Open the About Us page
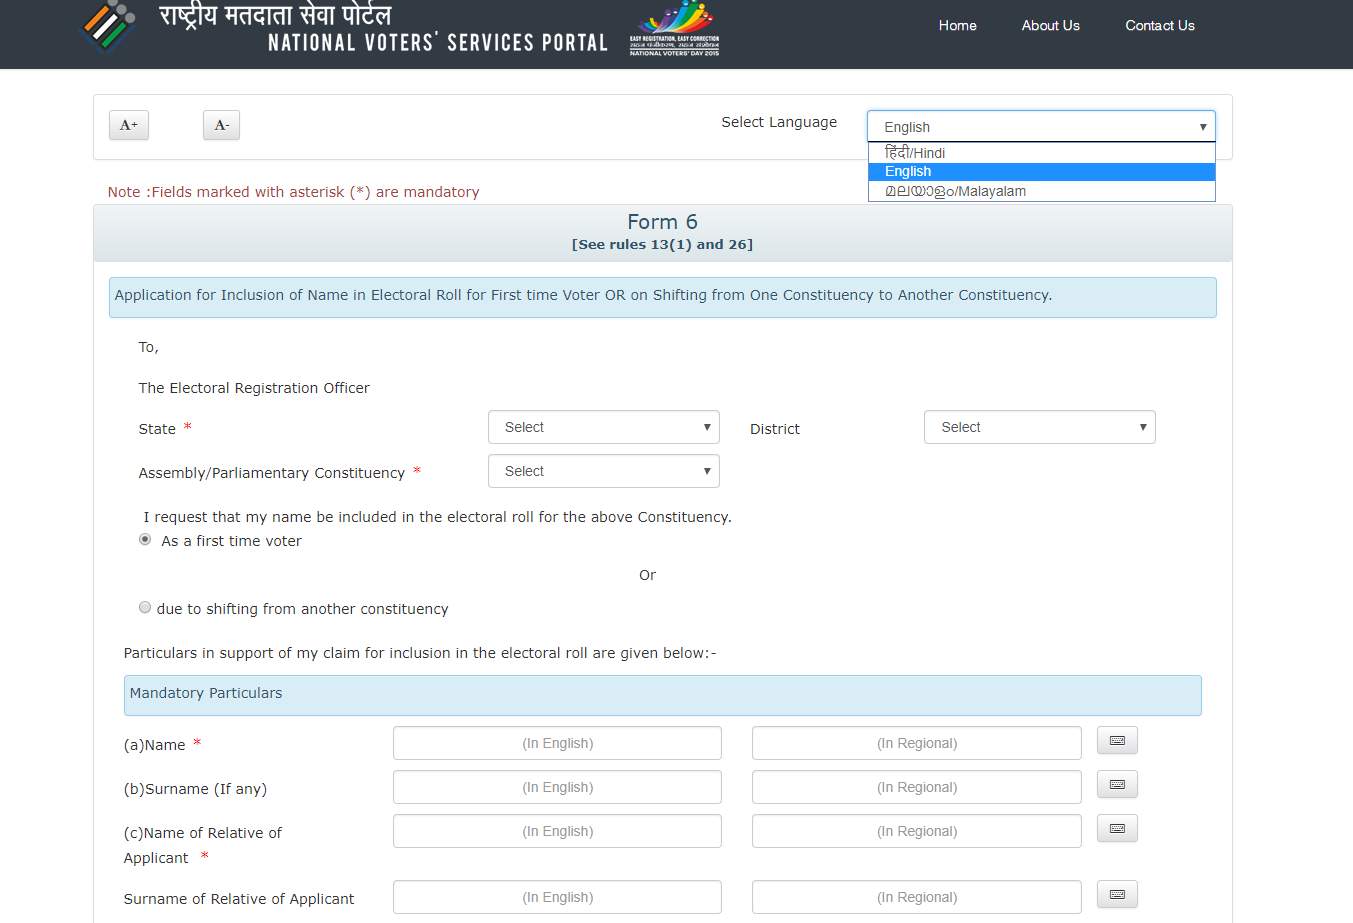Viewport: 1353px width, 923px height. (x=1050, y=26)
